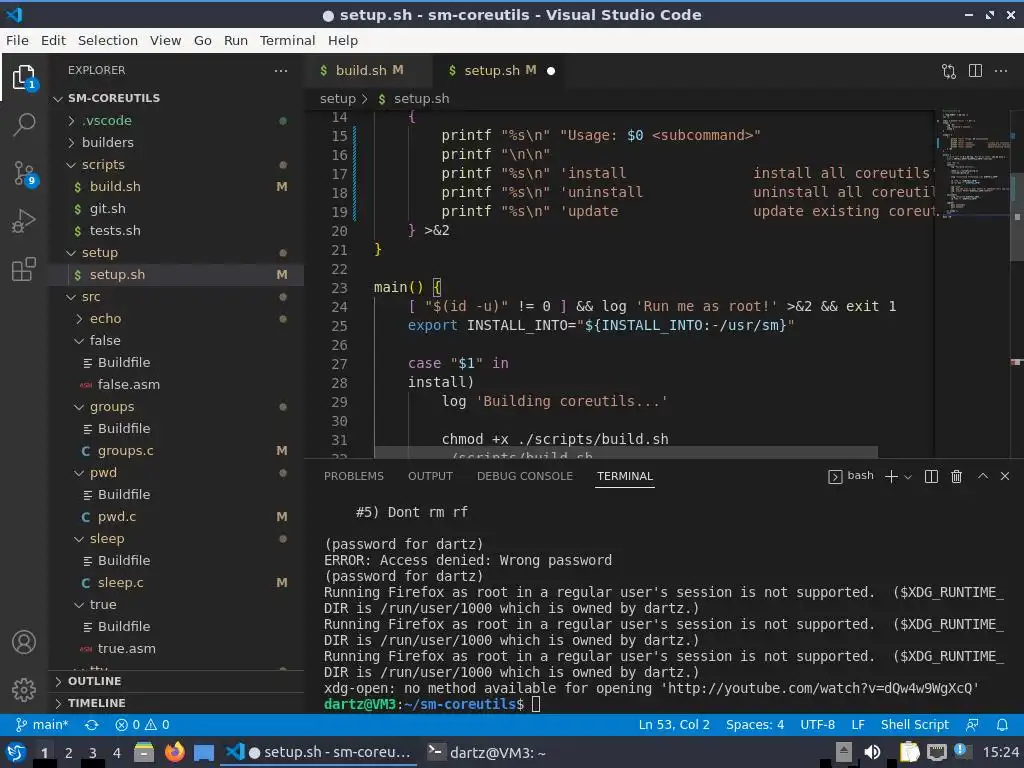The height and width of the screenshot is (768, 1024).
Task: Change language mode Shell Script
Action: click(x=914, y=725)
